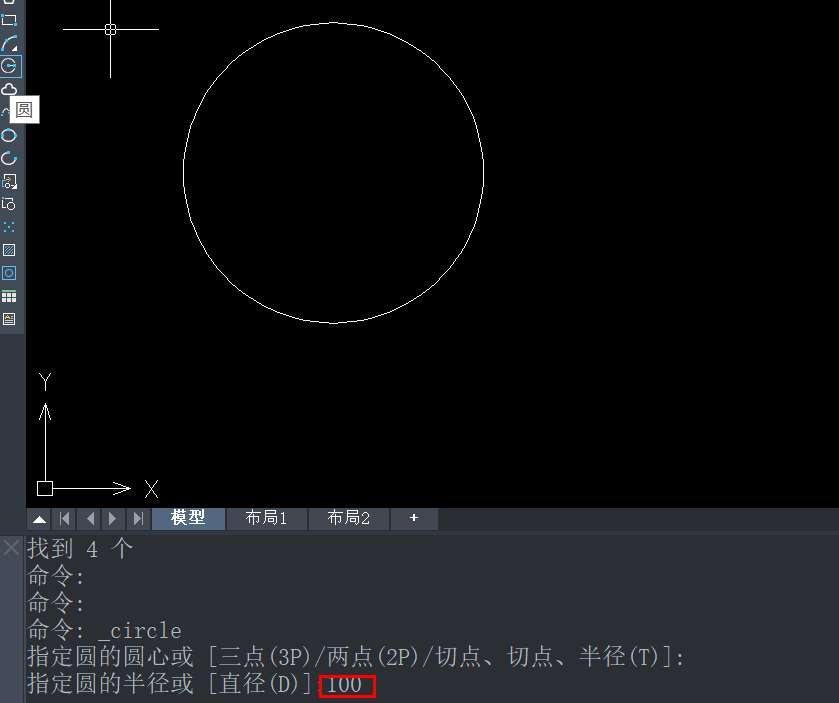839x703 pixels.
Task: Click the 直径(D) option in command prompt
Action: [260, 684]
